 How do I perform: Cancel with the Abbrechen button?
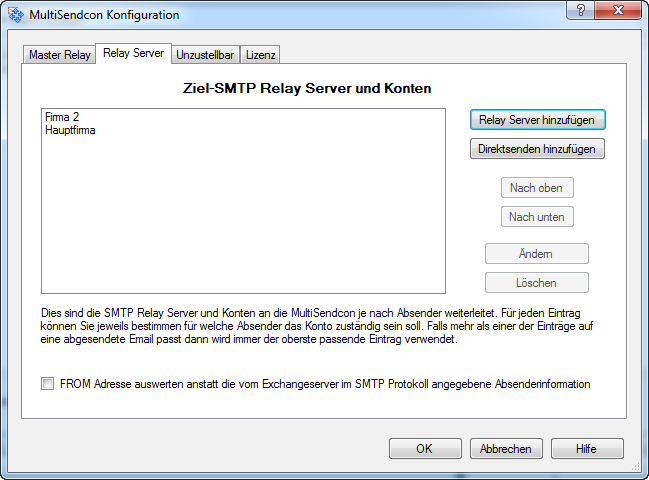coord(506,449)
